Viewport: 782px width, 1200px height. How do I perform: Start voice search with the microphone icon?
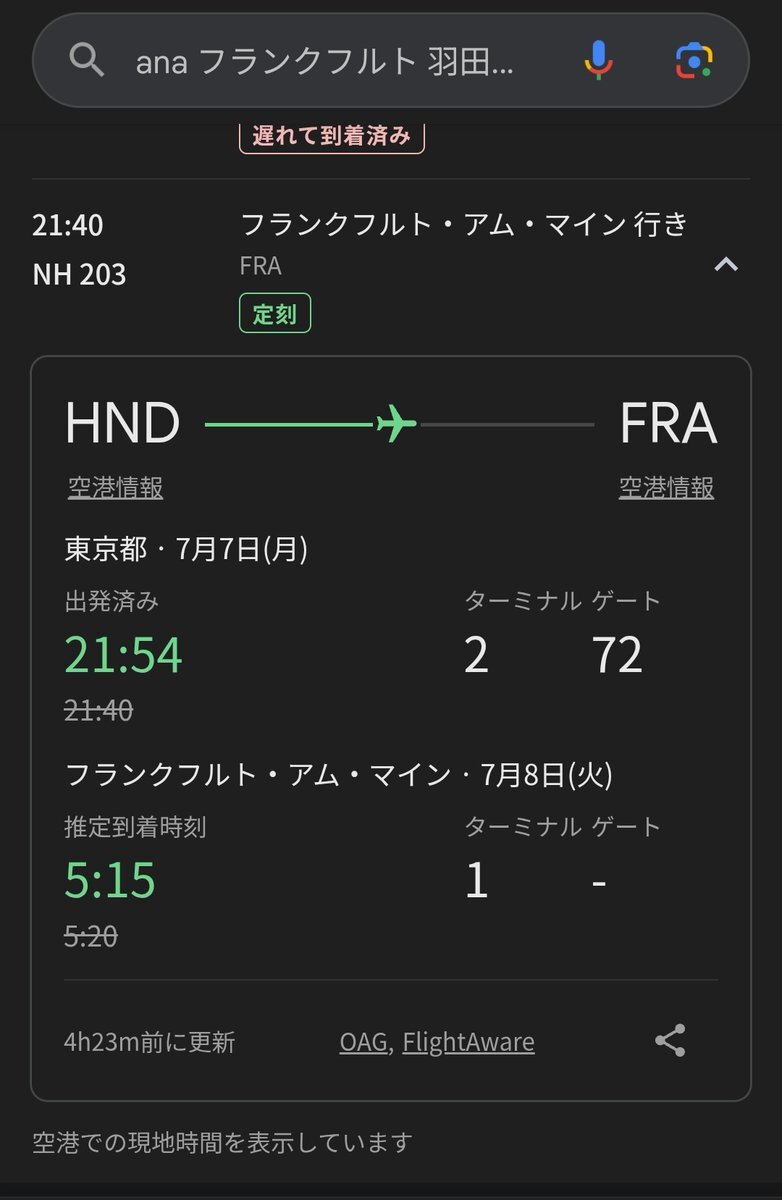(x=598, y=60)
